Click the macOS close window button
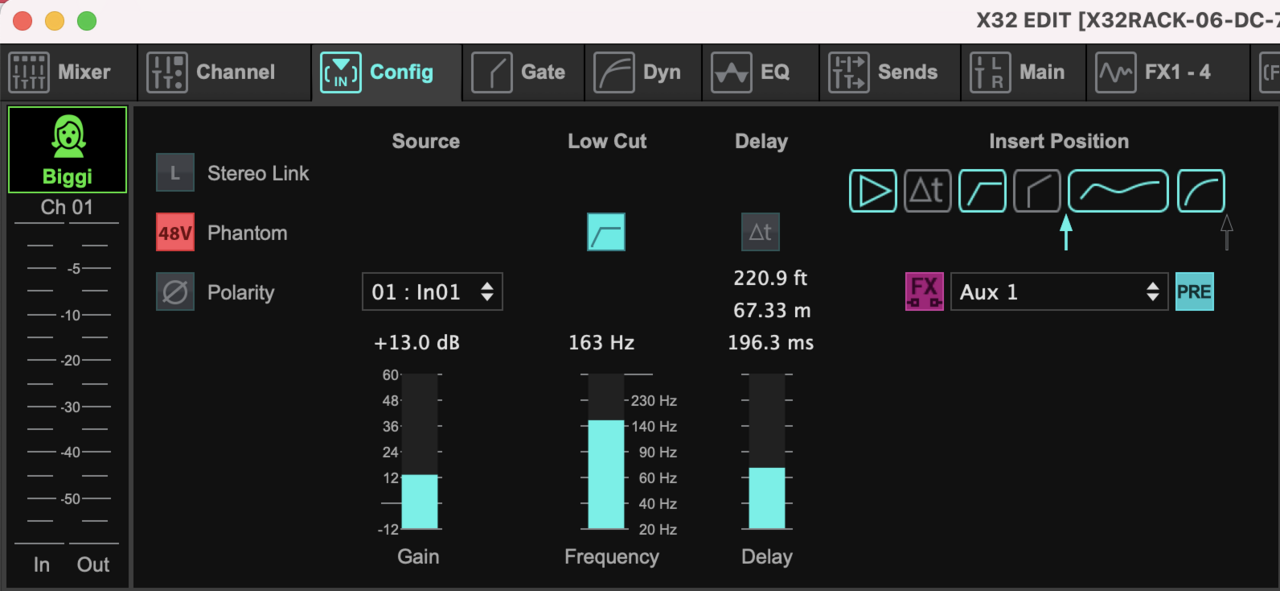 22,20
